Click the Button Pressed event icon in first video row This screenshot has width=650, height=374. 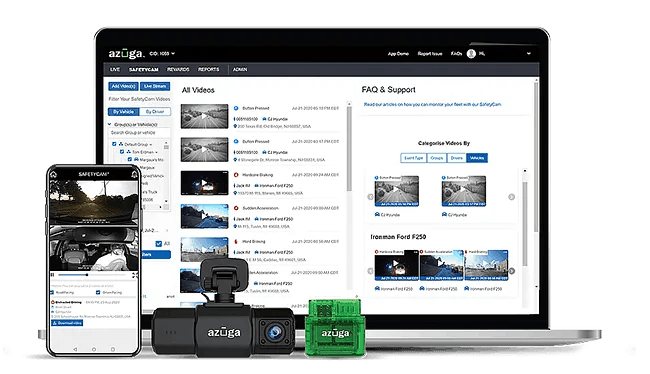[236, 108]
